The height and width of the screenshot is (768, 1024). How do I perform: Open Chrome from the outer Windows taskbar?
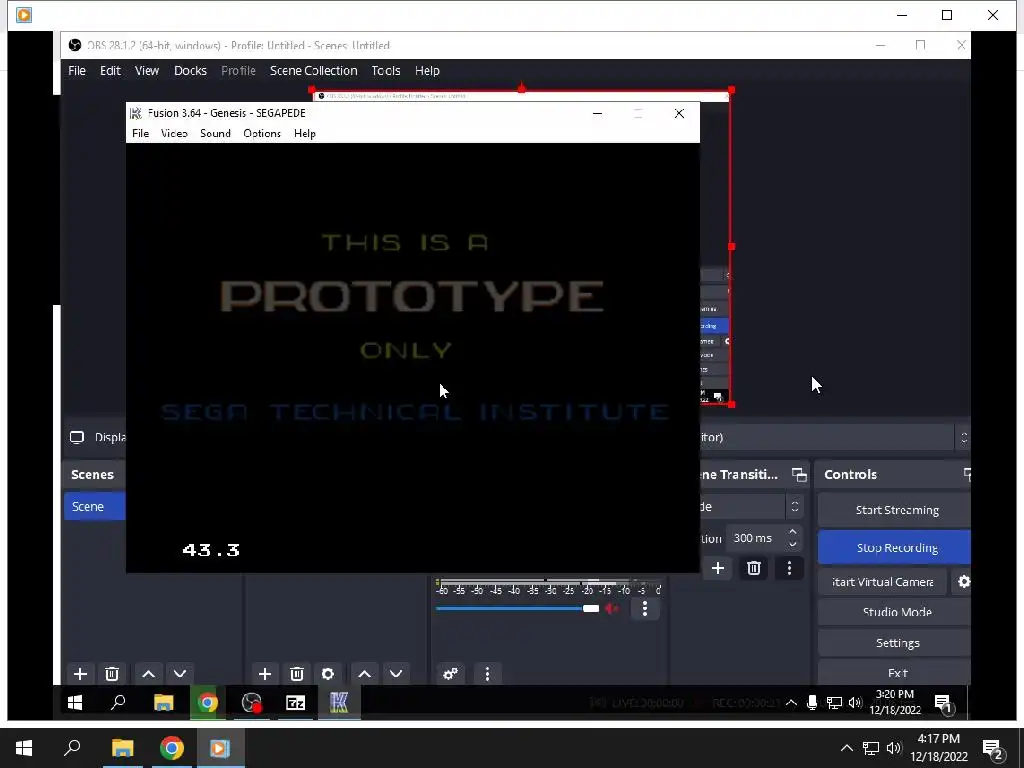pyautogui.click(x=171, y=748)
